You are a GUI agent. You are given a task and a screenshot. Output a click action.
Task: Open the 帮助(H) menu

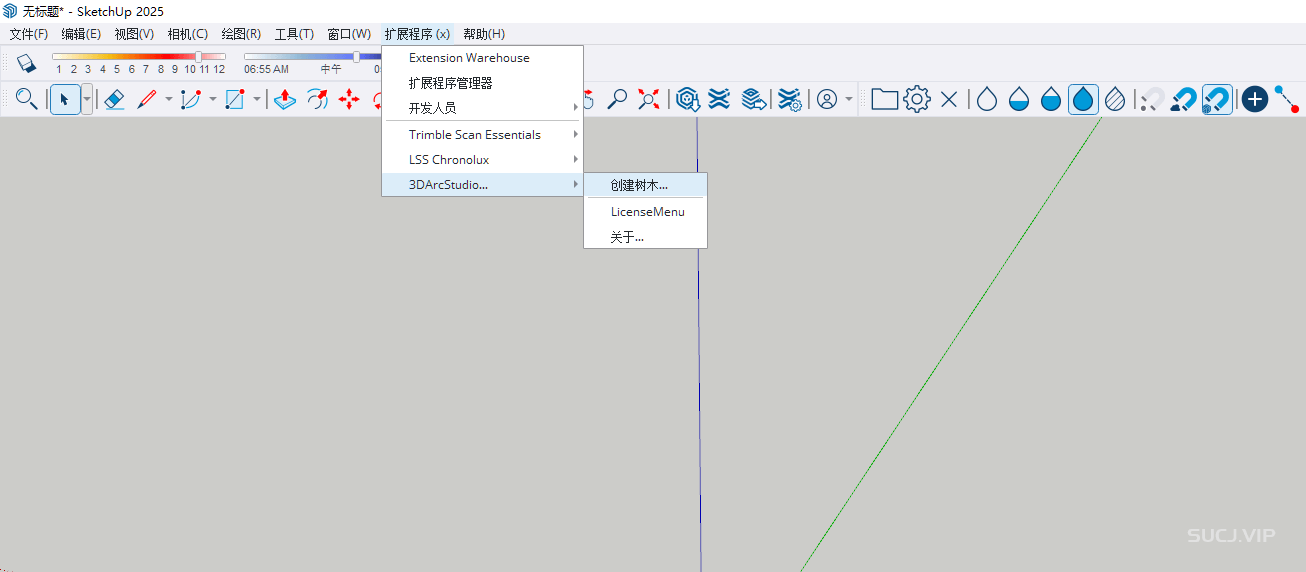tap(484, 34)
